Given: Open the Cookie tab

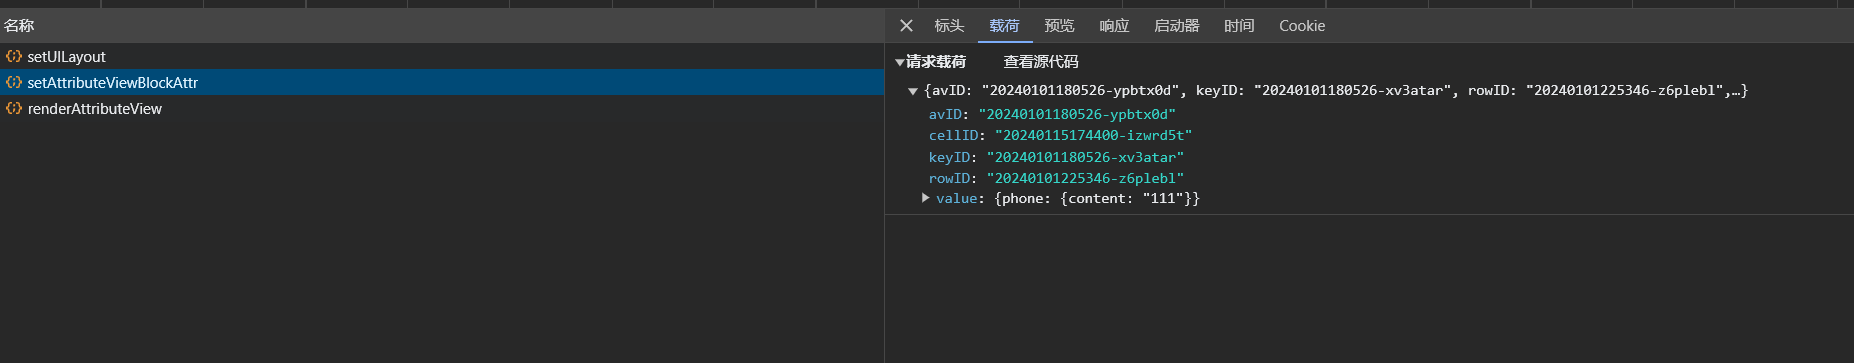Looking at the screenshot, I should point(1302,26).
